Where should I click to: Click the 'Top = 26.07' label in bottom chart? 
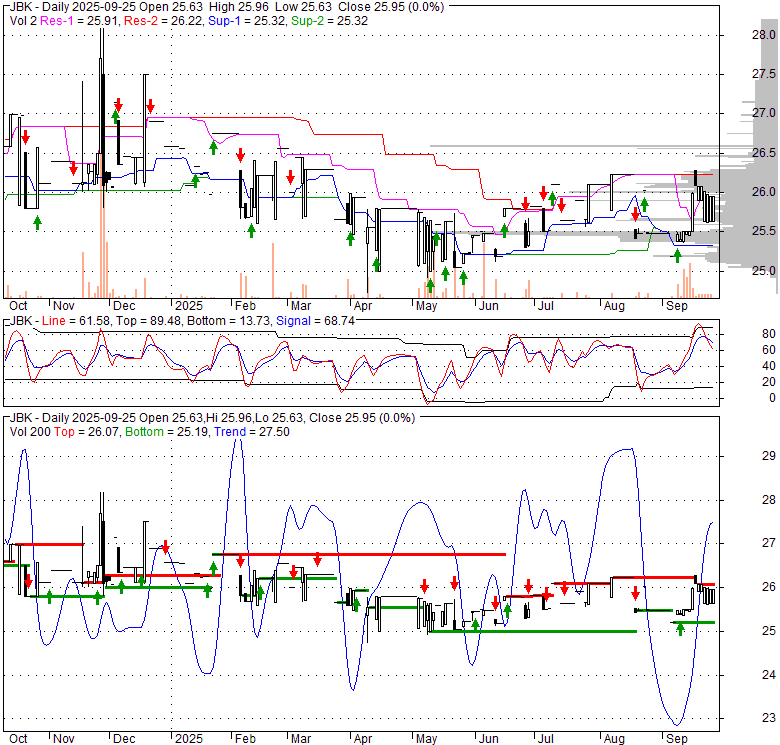click(x=87, y=432)
